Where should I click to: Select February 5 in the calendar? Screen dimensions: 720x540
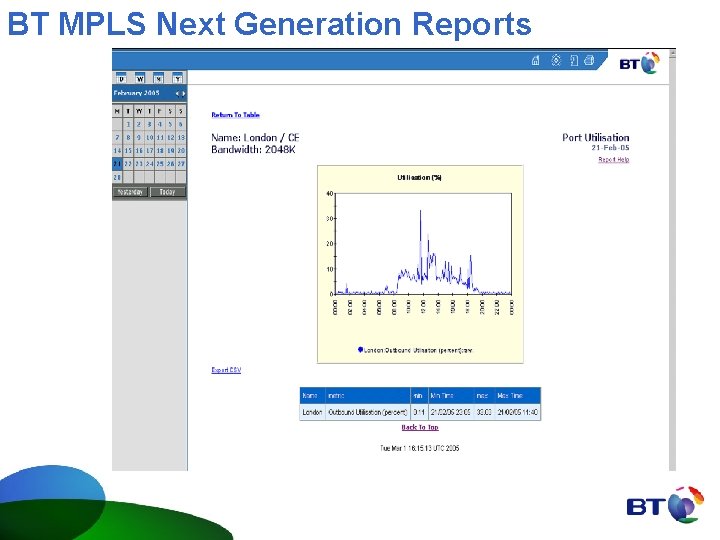click(x=170, y=124)
